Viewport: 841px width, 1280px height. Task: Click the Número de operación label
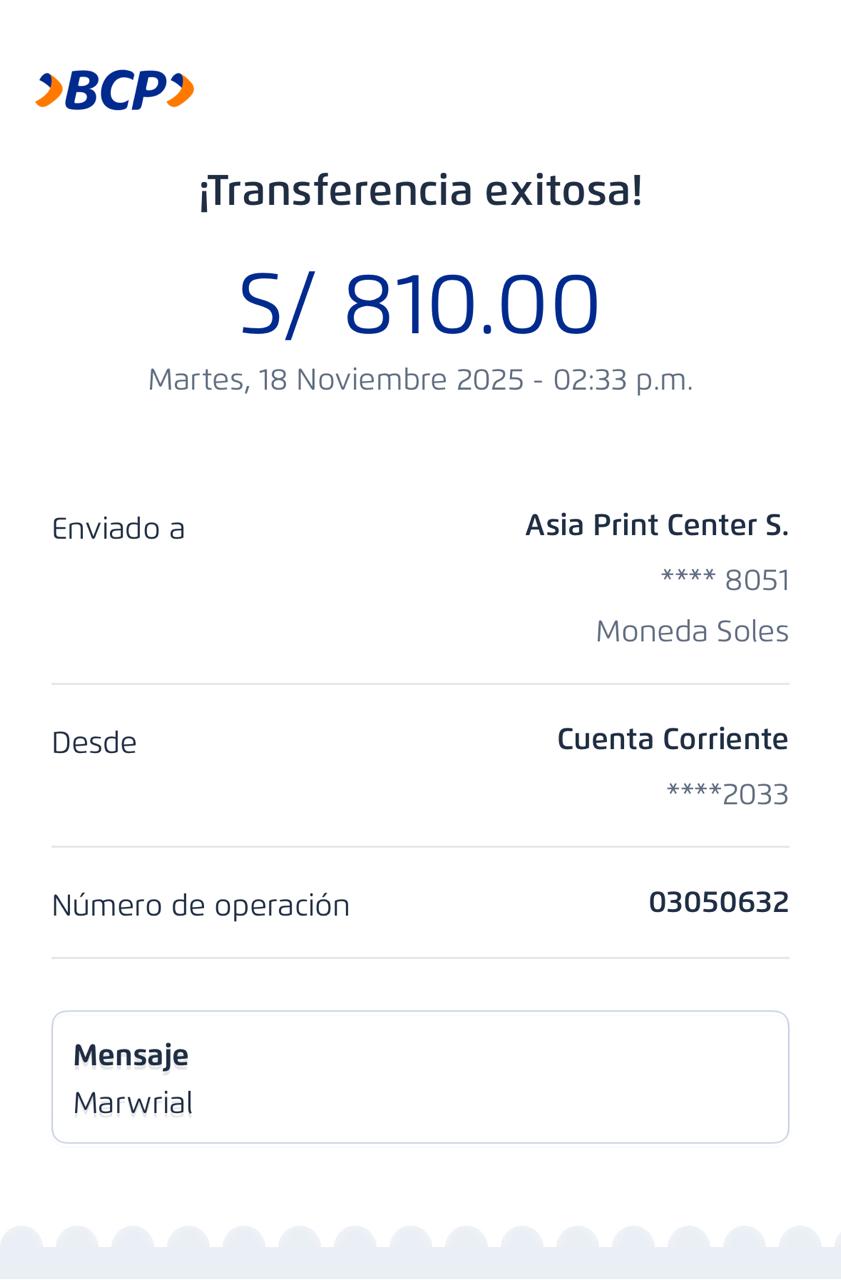click(200, 905)
